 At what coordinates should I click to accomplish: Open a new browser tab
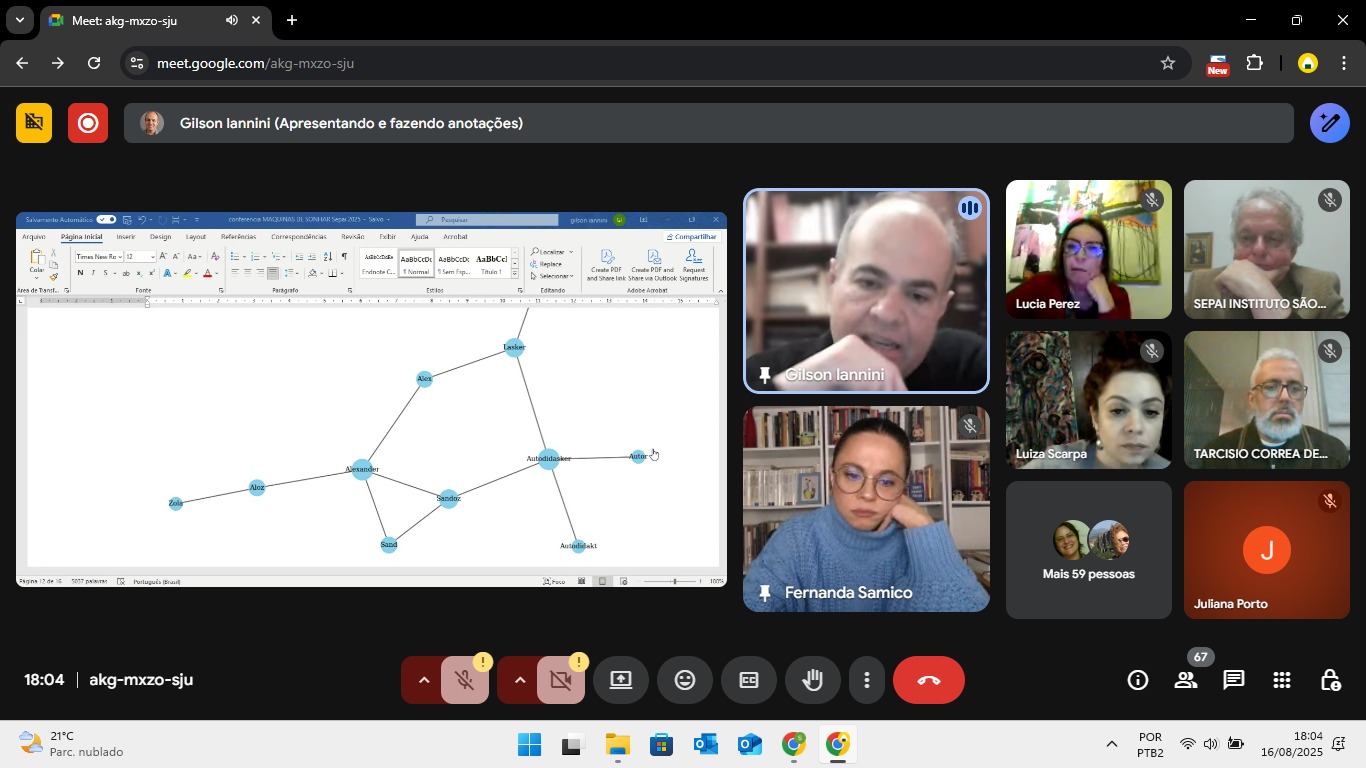pyautogui.click(x=292, y=20)
